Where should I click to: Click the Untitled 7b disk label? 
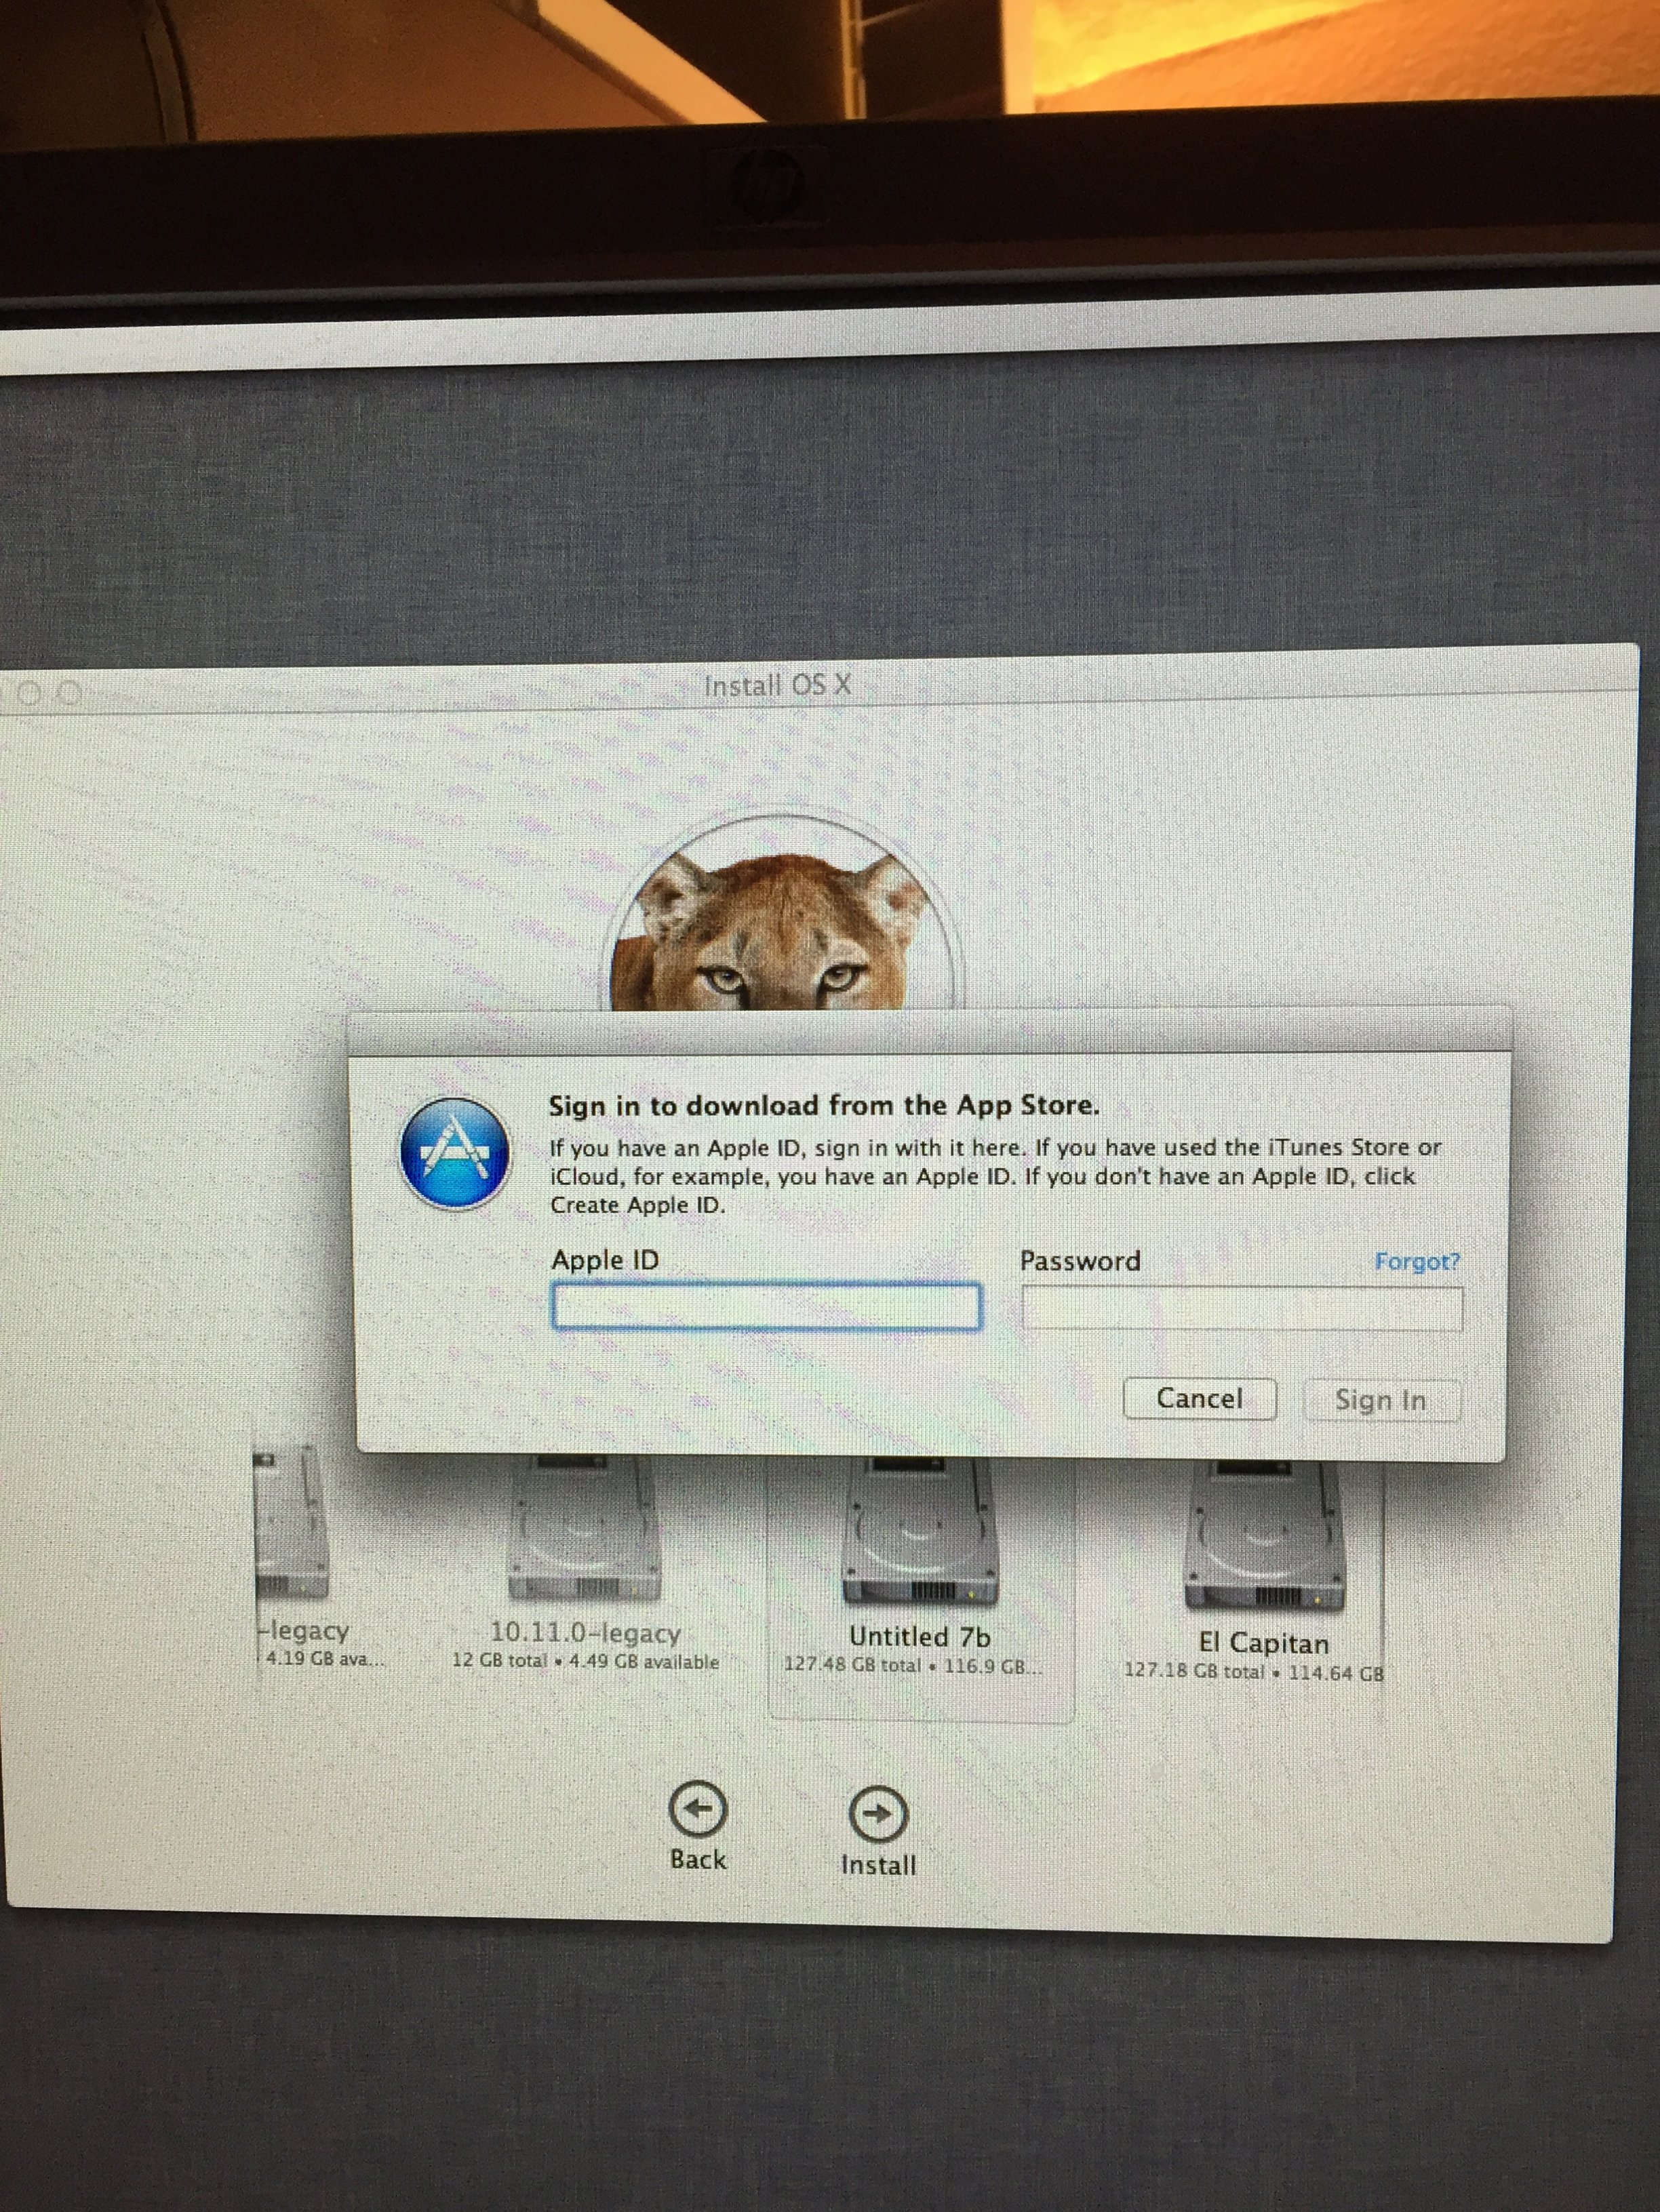pos(919,1637)
